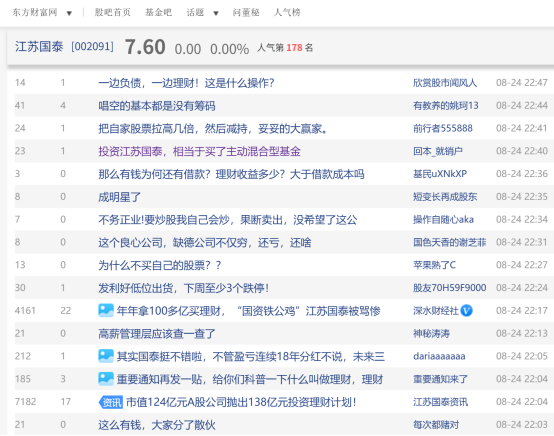This screenshot has height=436, width=554.
Task: Open post '其实国泰挺不错啦'
Action: pos(251,357)
